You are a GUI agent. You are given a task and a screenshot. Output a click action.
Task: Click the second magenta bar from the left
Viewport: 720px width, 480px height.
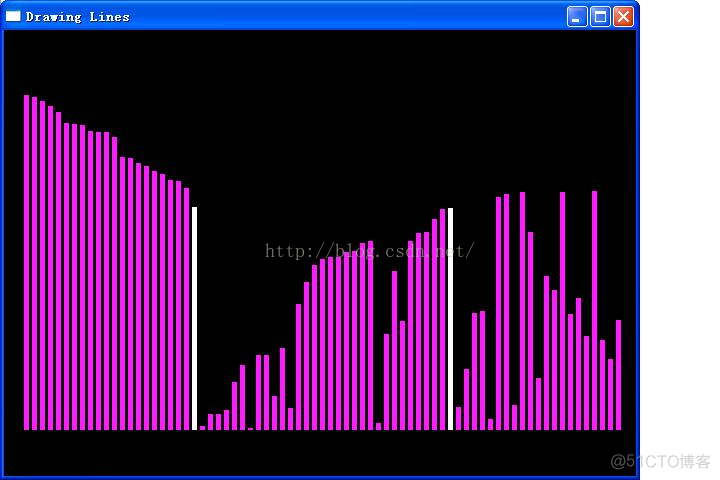(35, 263)
